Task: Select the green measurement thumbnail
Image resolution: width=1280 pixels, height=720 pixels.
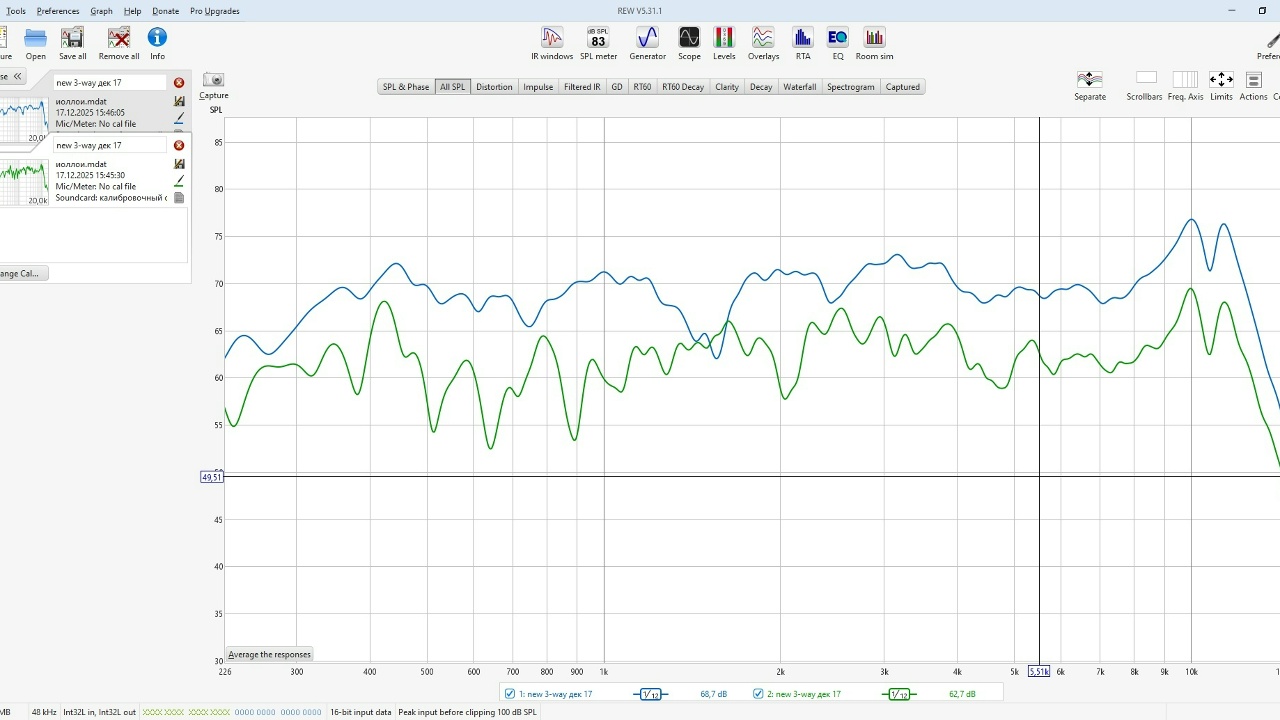Action: (x=23, y=183)
